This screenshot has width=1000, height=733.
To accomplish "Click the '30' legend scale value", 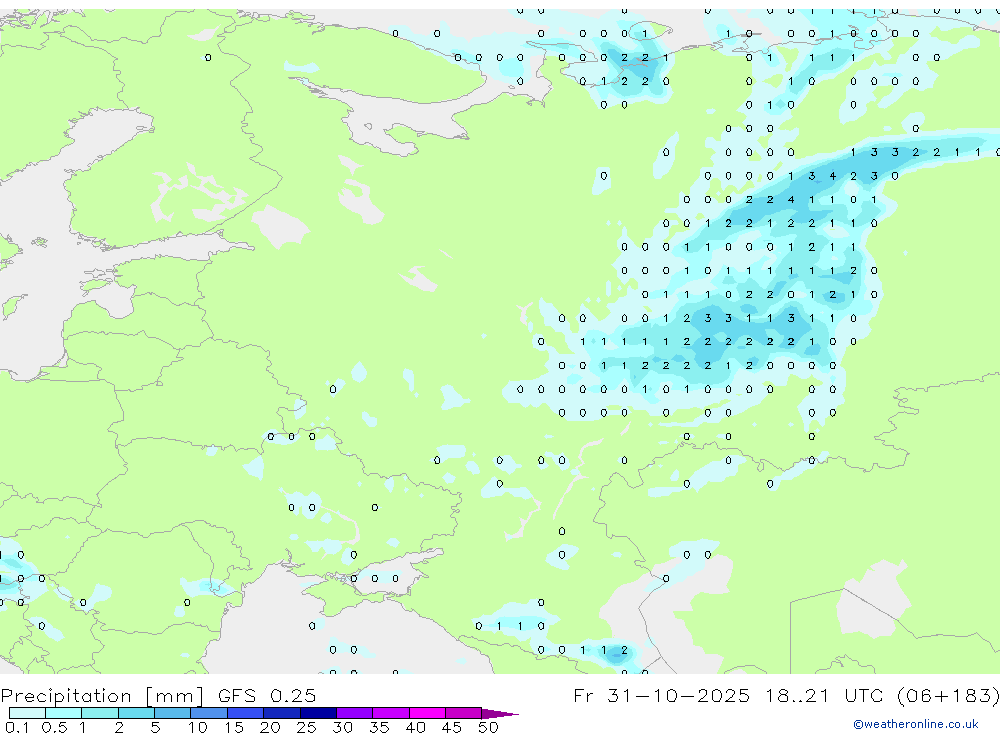I will [342, 727].
